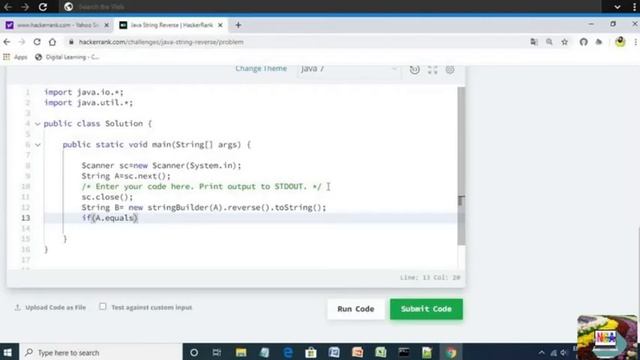Open the Java 7 language dropdown
The height and width of the screenshot is (360, 640).
coord(348,69)
